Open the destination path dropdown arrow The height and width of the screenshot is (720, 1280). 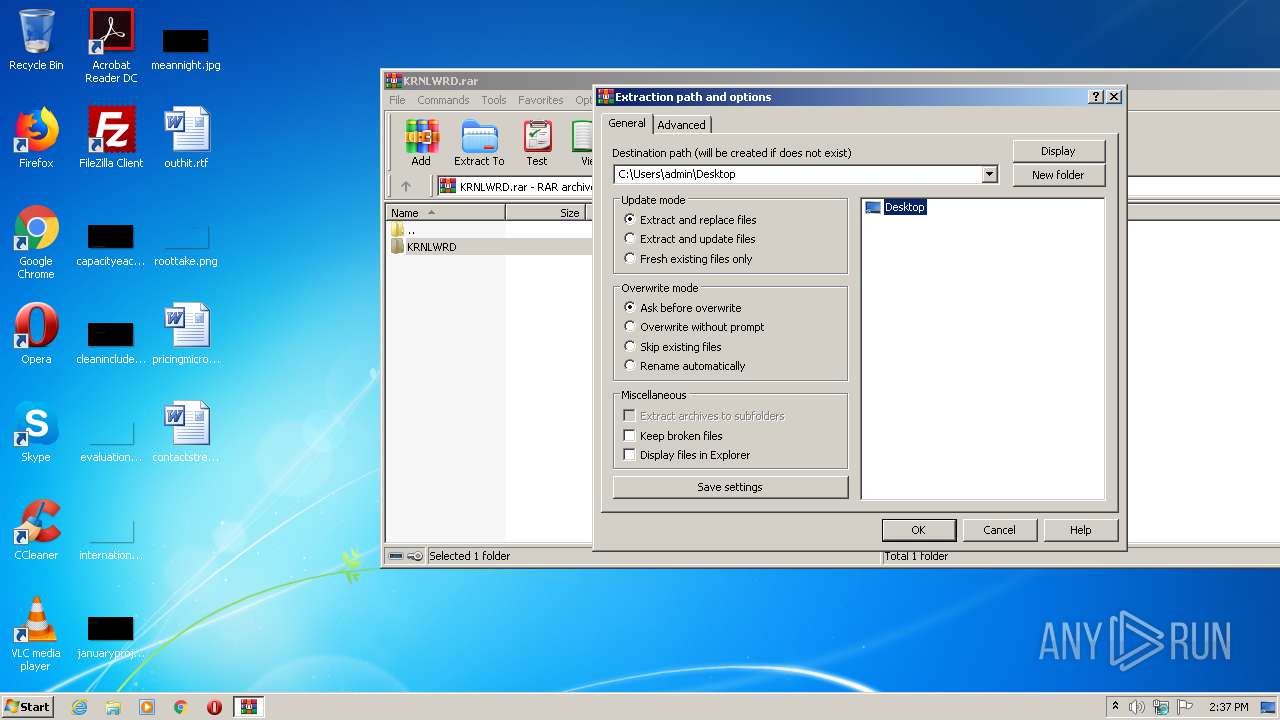(x=989, y=174)
